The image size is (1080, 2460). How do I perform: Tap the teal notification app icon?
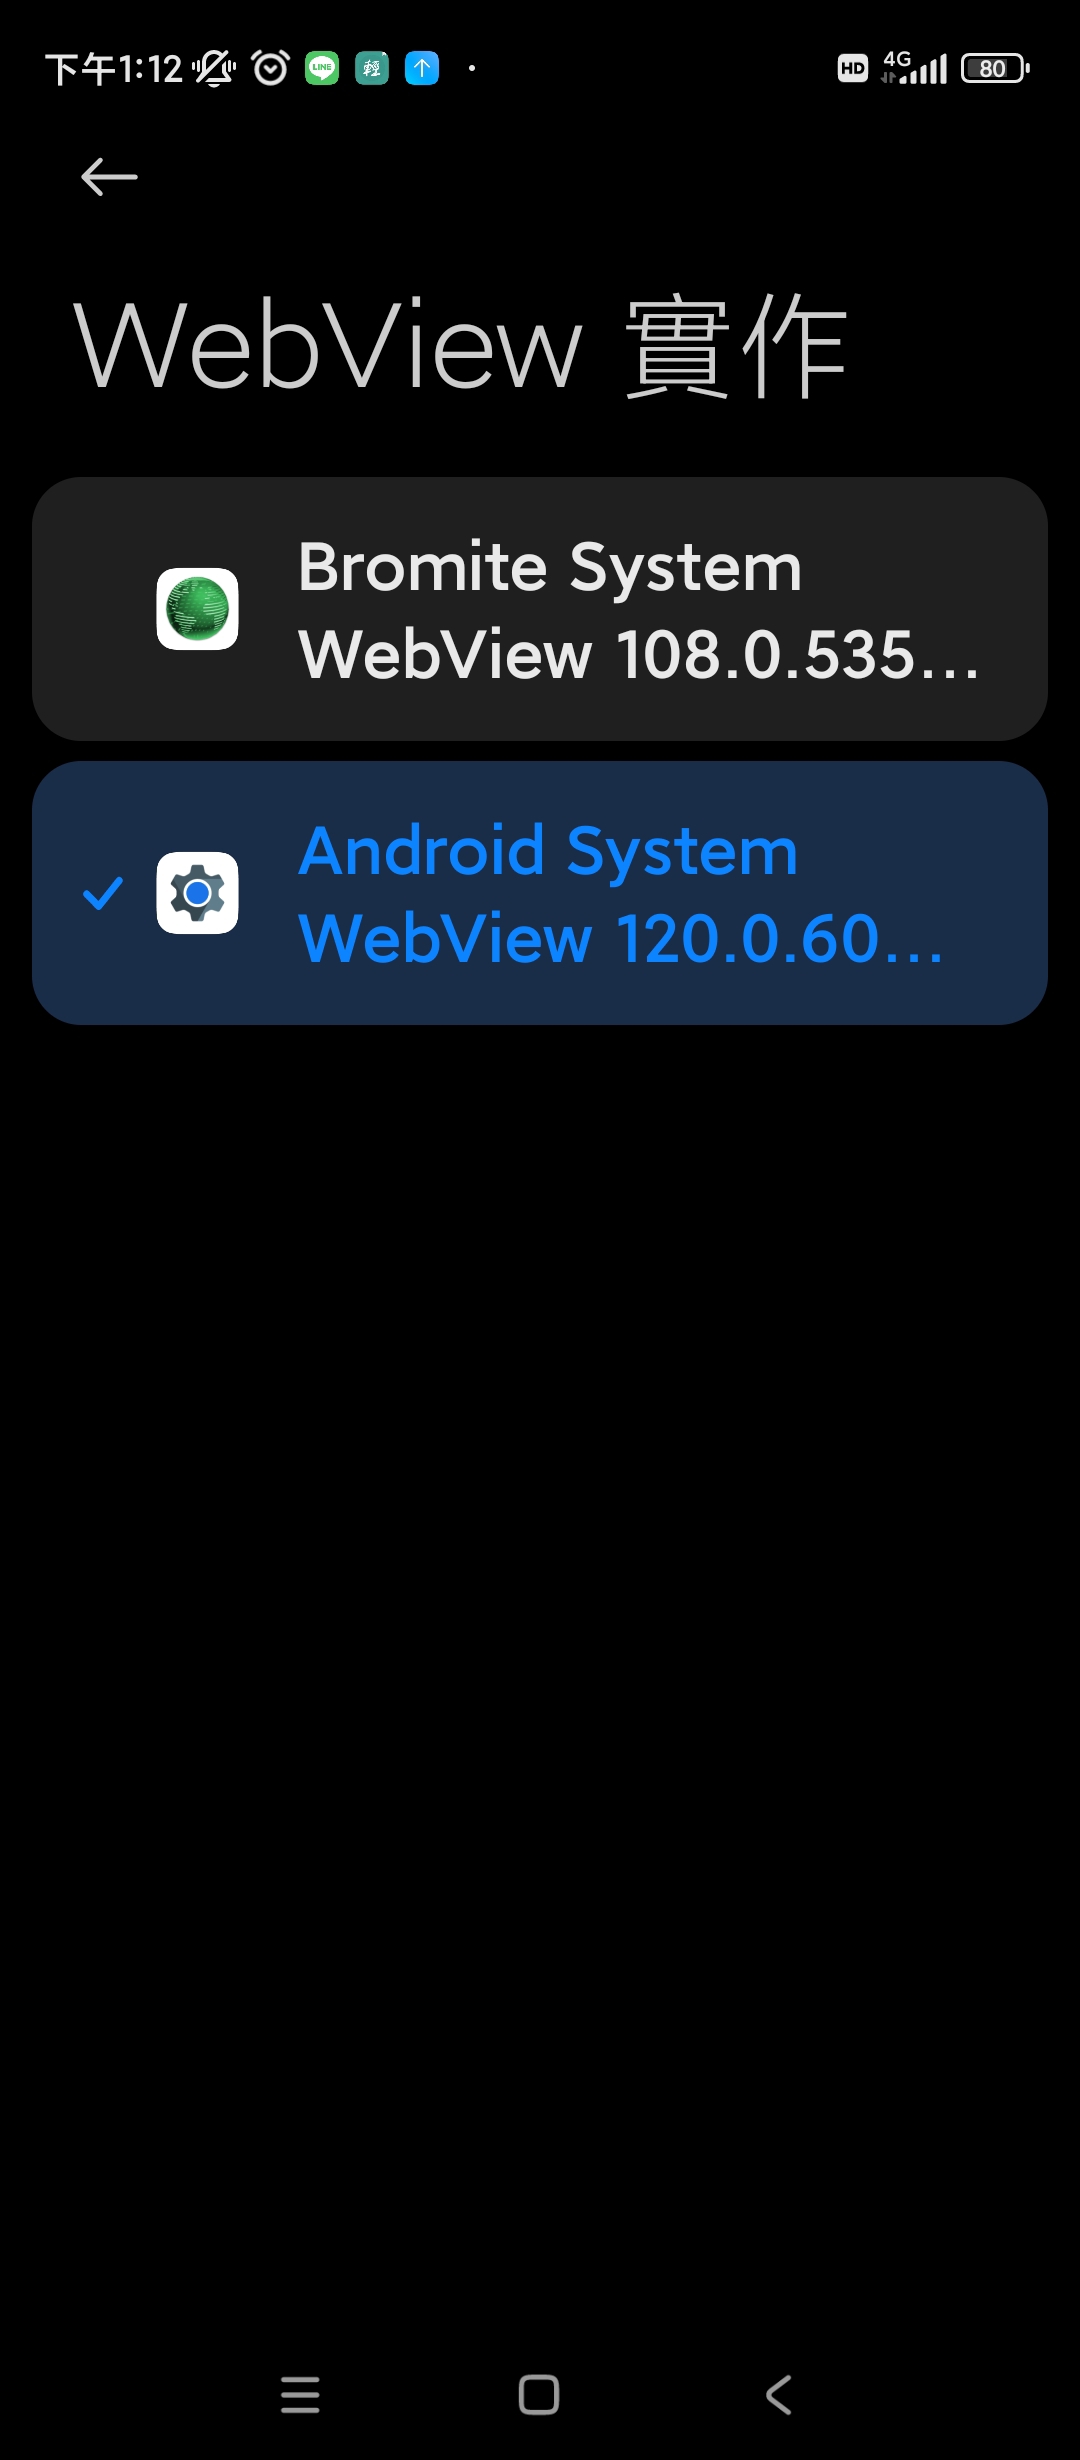pos(372,68)
